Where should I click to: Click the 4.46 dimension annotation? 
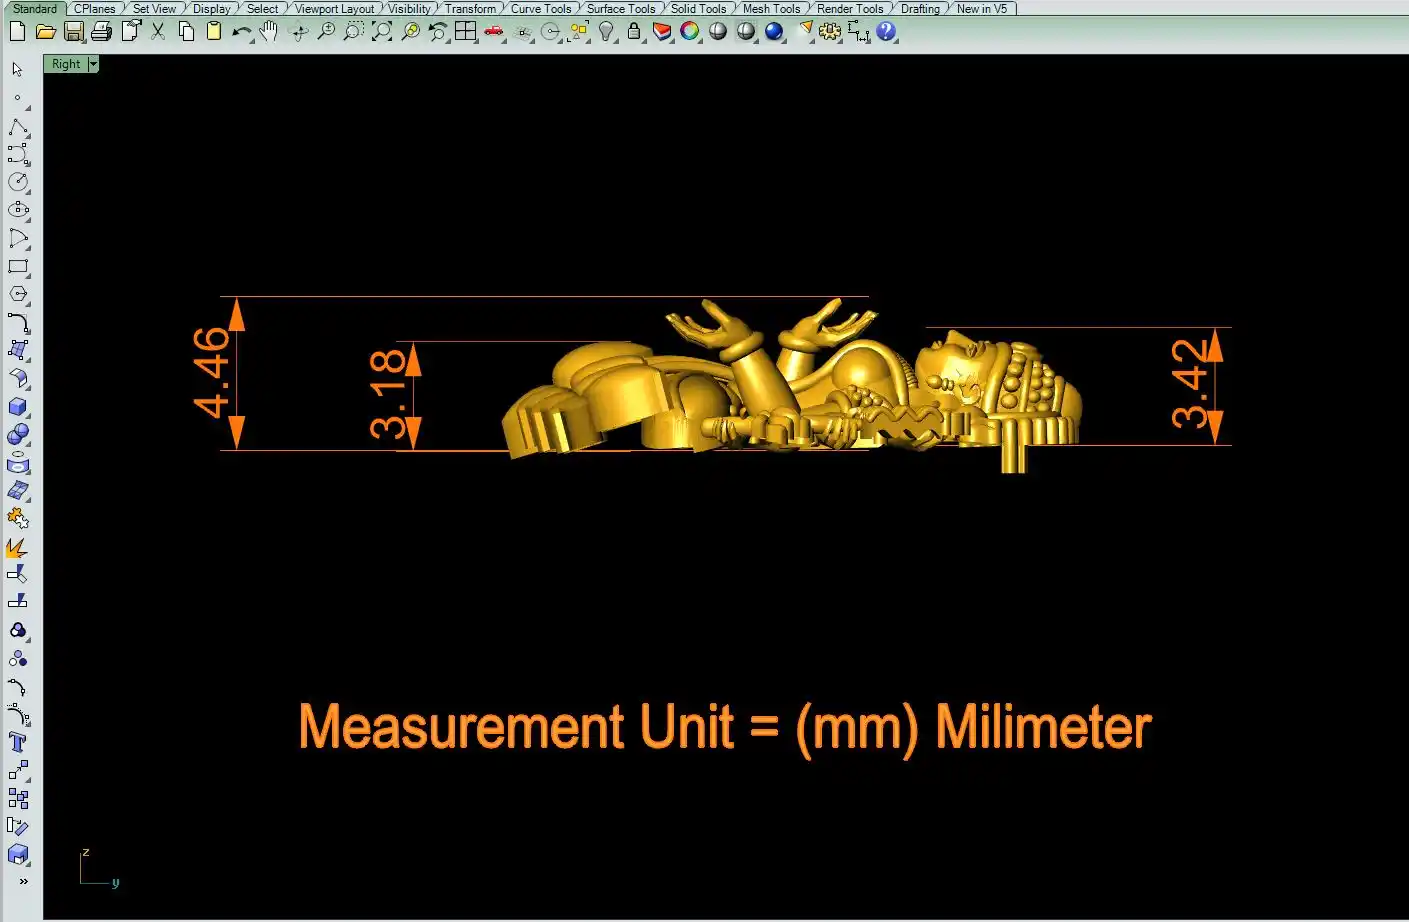tap(212, 373)
